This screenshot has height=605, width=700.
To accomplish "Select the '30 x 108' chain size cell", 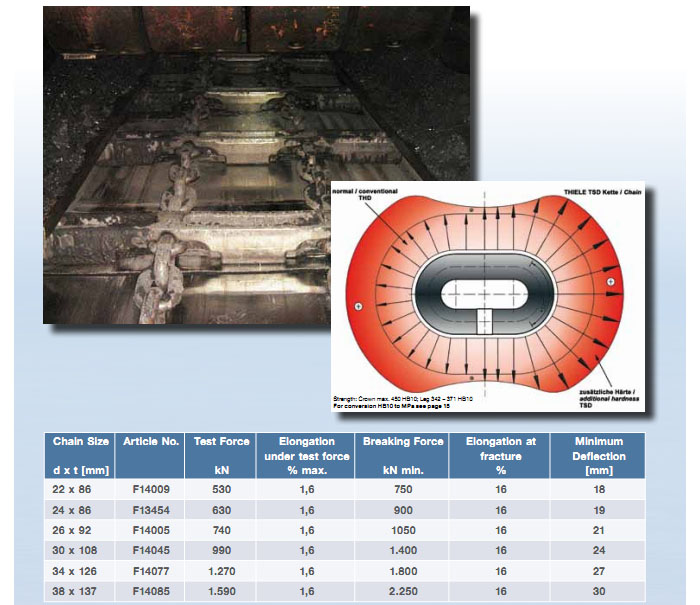I will (x=80, y=551).
